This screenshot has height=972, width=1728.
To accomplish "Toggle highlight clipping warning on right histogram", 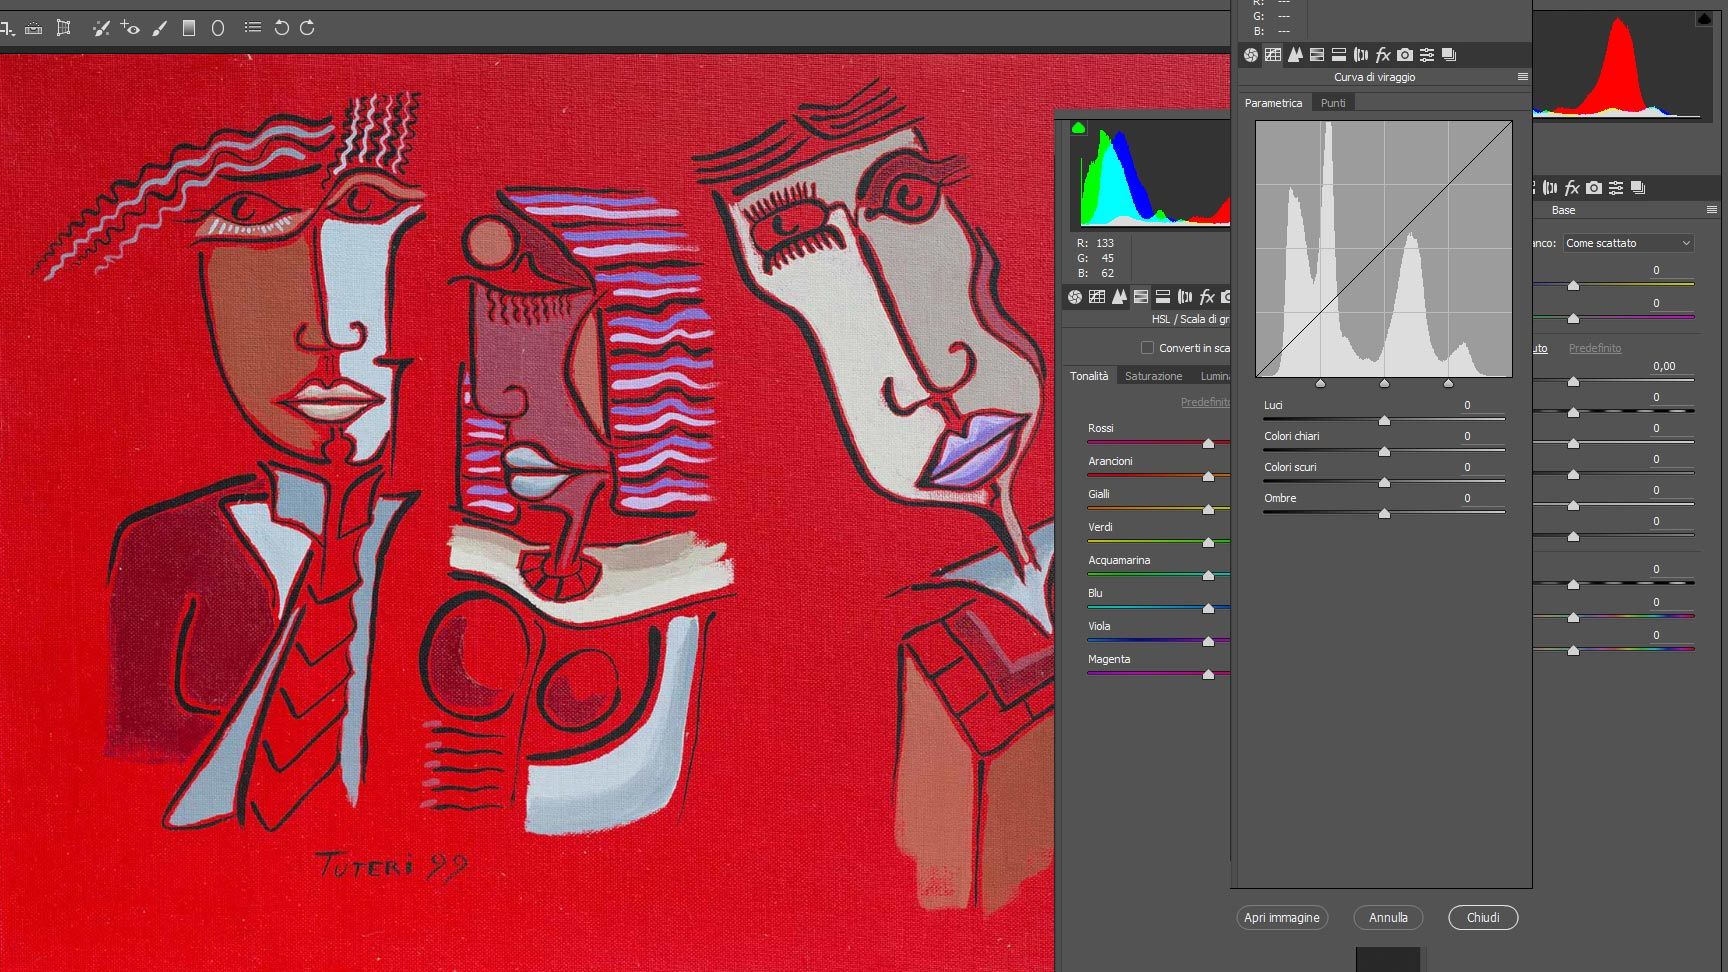I will coord(1704,19).
